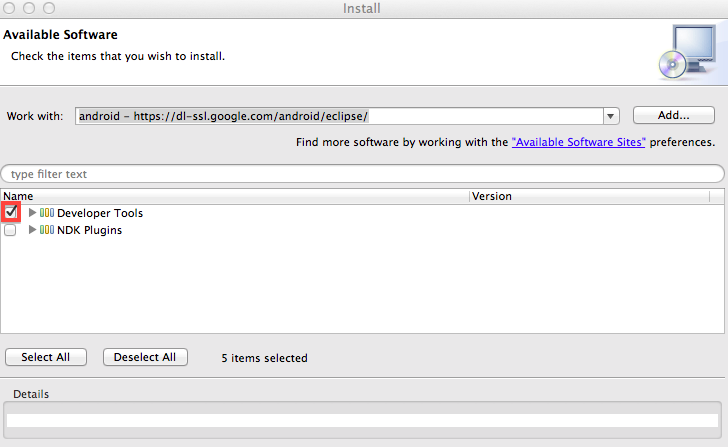Screen dimensions: 728x447
Task: Click the install wizard computer disc icon
Action: point(687,52)
